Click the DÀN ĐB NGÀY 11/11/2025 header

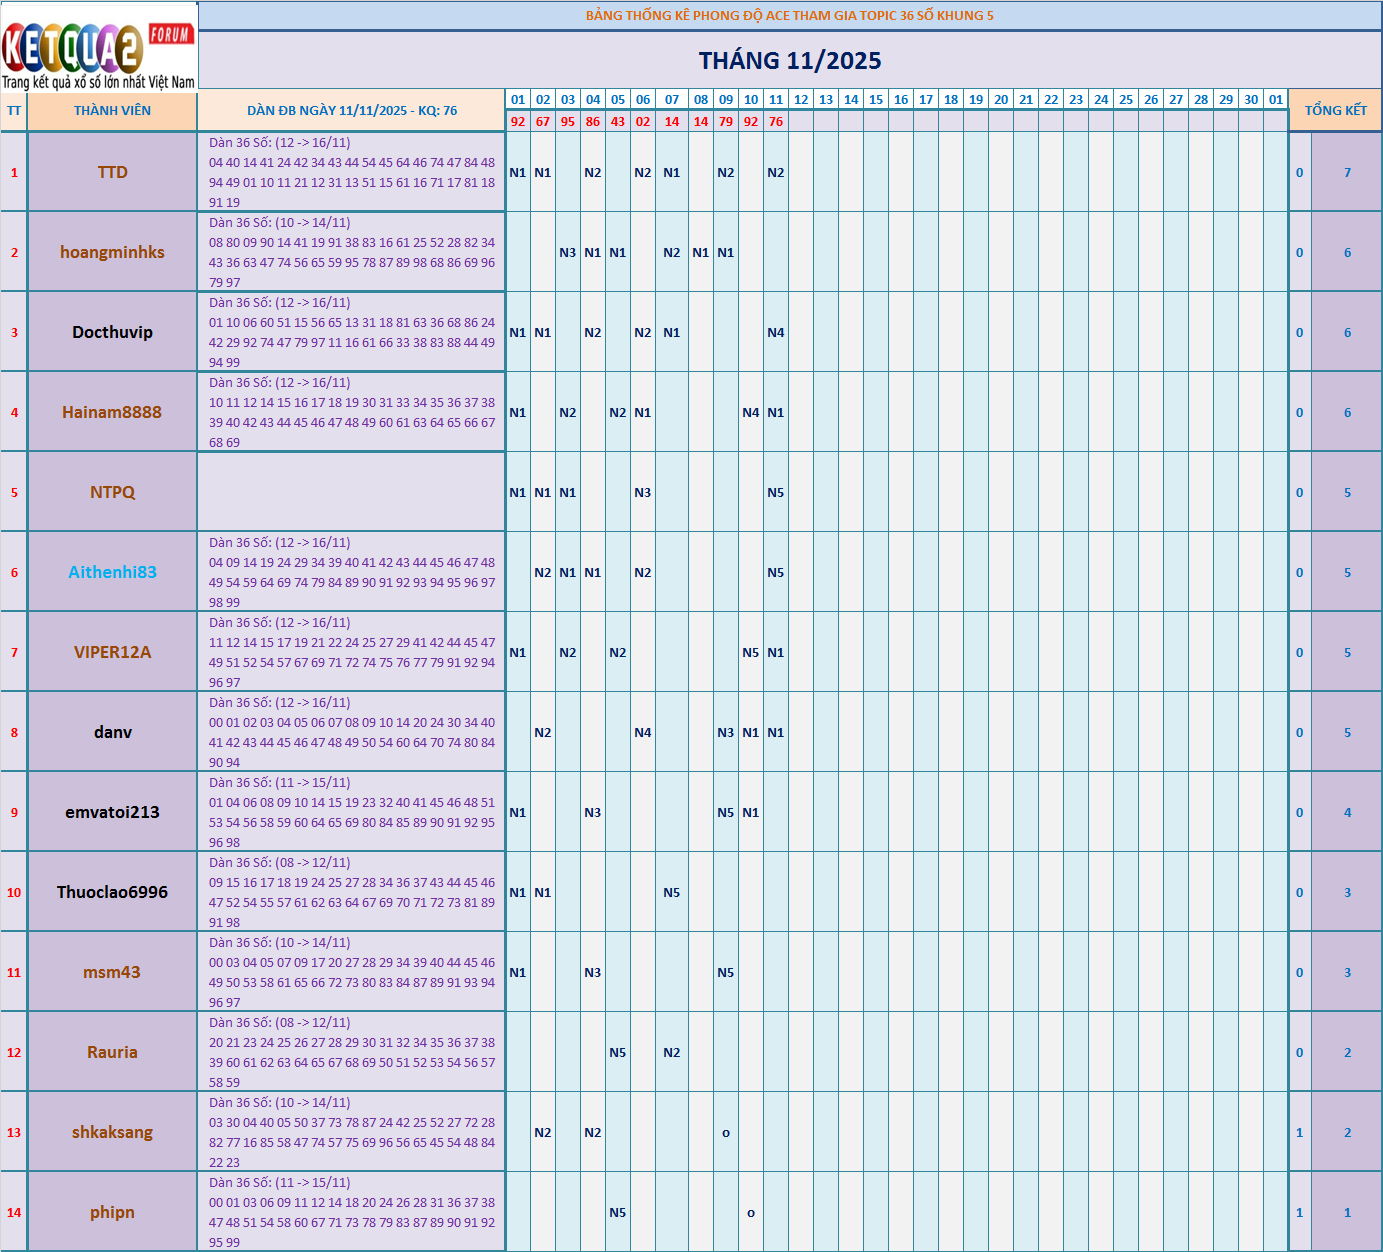click(x=352, y=111)
